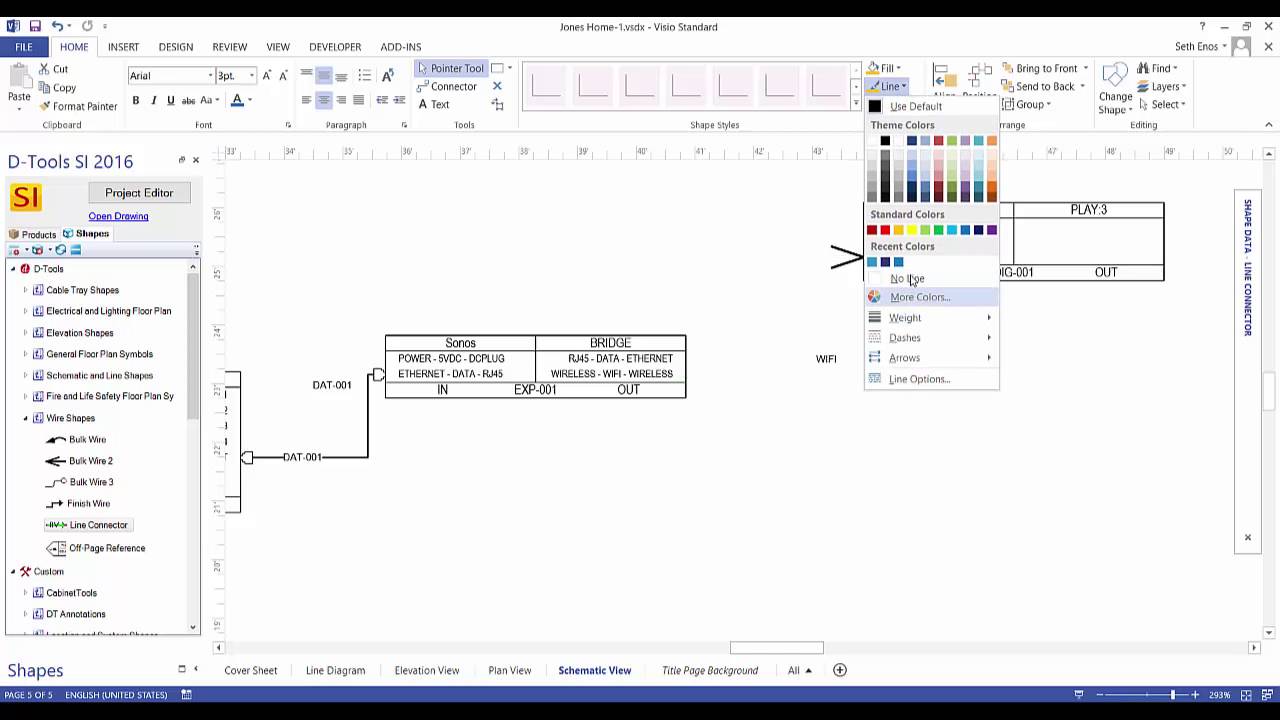Choose More Colors option
Image resolution: width=1280 pixels, height=720 pixels.
pyautogui.click(x=931, y=297)
